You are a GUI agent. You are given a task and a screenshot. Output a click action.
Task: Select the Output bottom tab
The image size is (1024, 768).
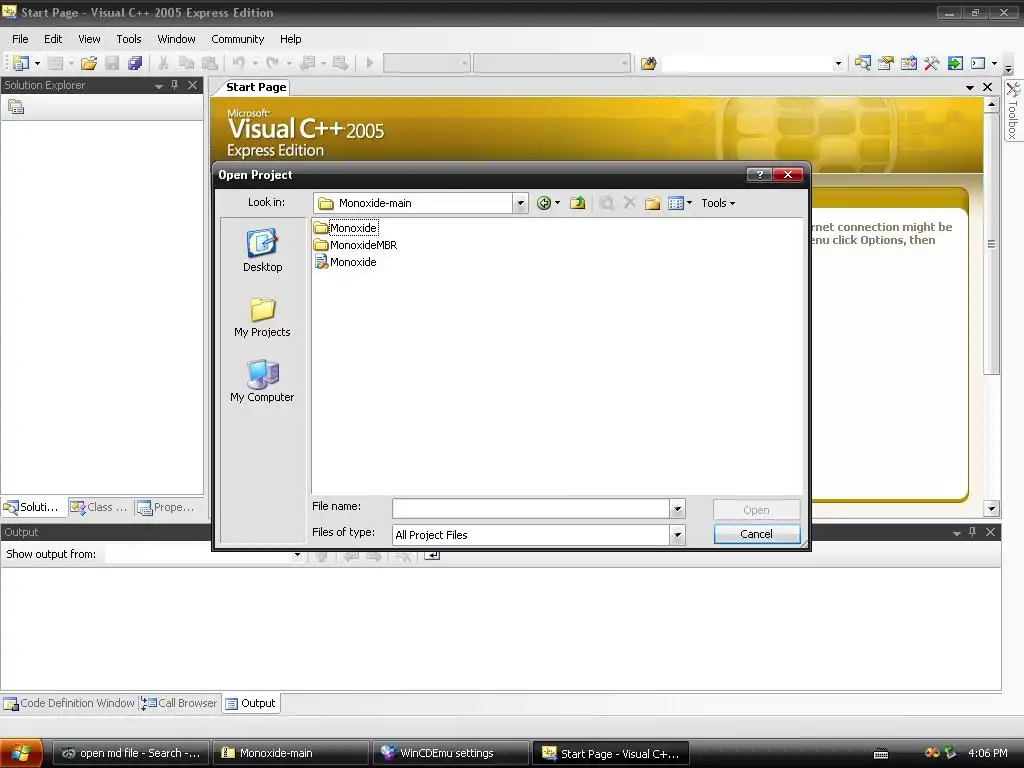(x=251, y=703)
